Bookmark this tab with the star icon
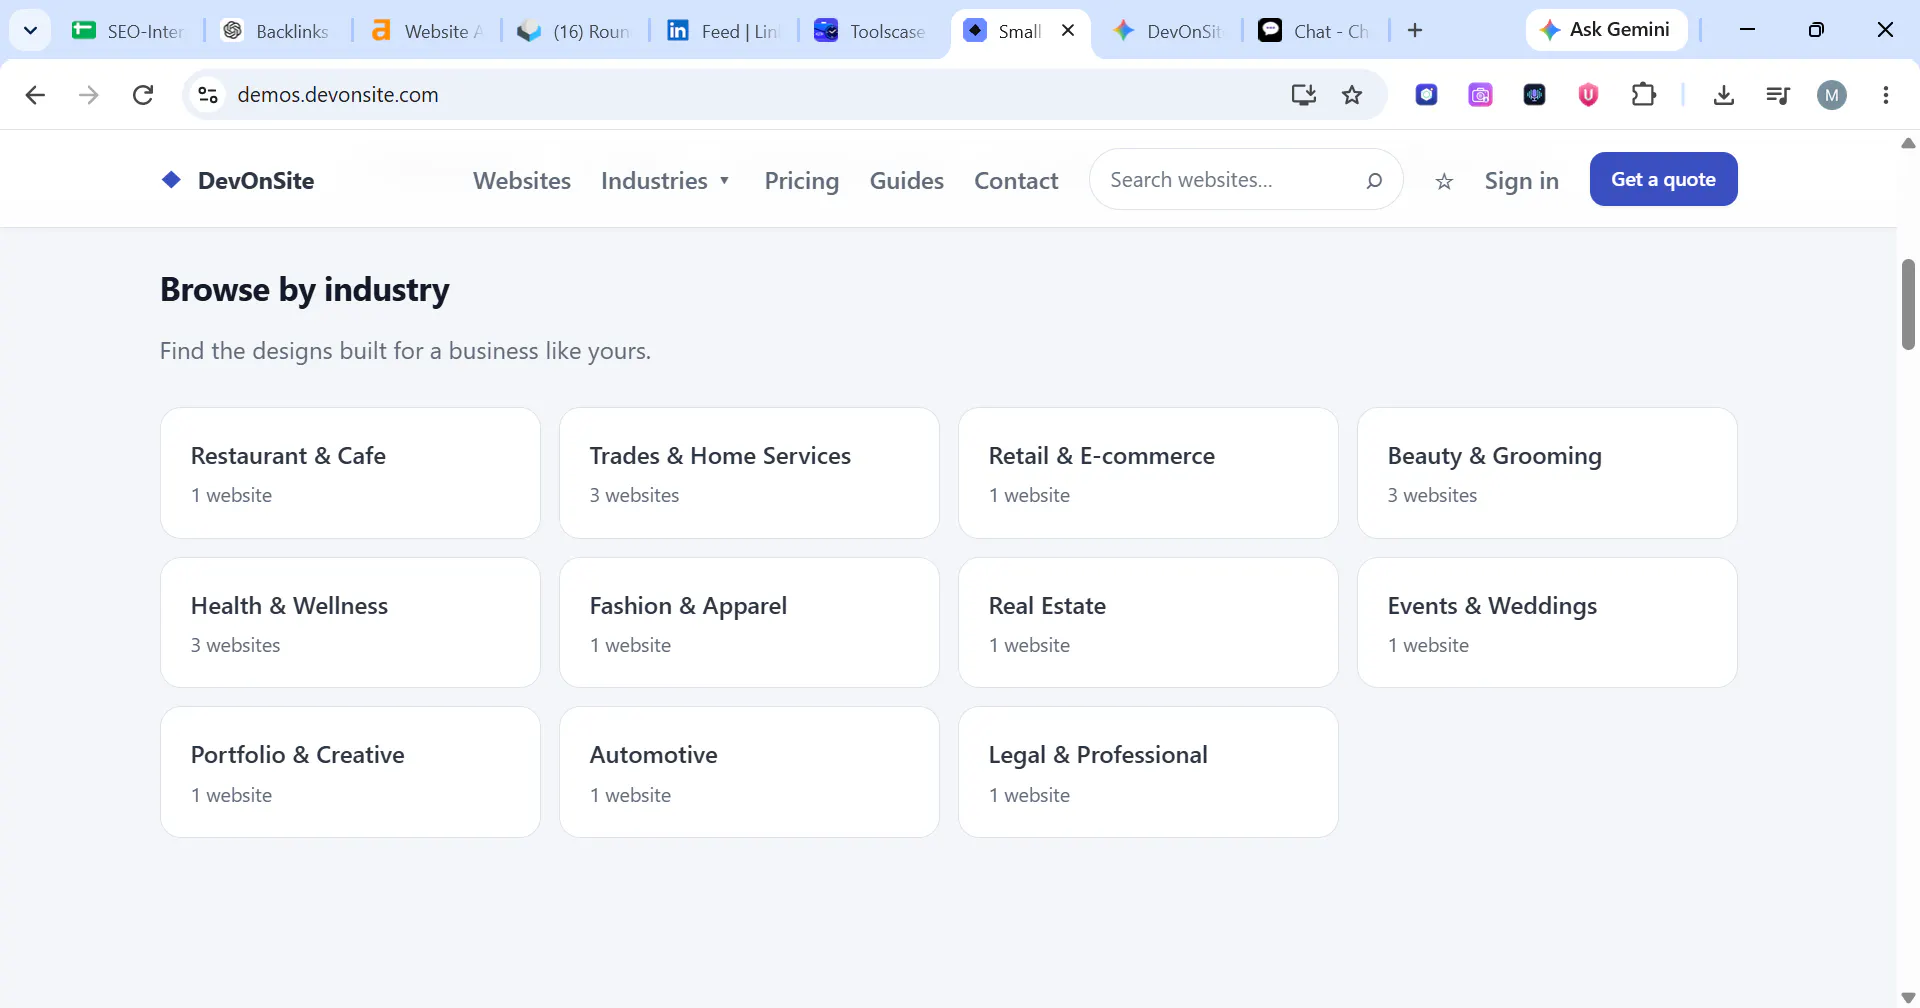This screenshot has width=1920, height=1008. pos(1352,95)
